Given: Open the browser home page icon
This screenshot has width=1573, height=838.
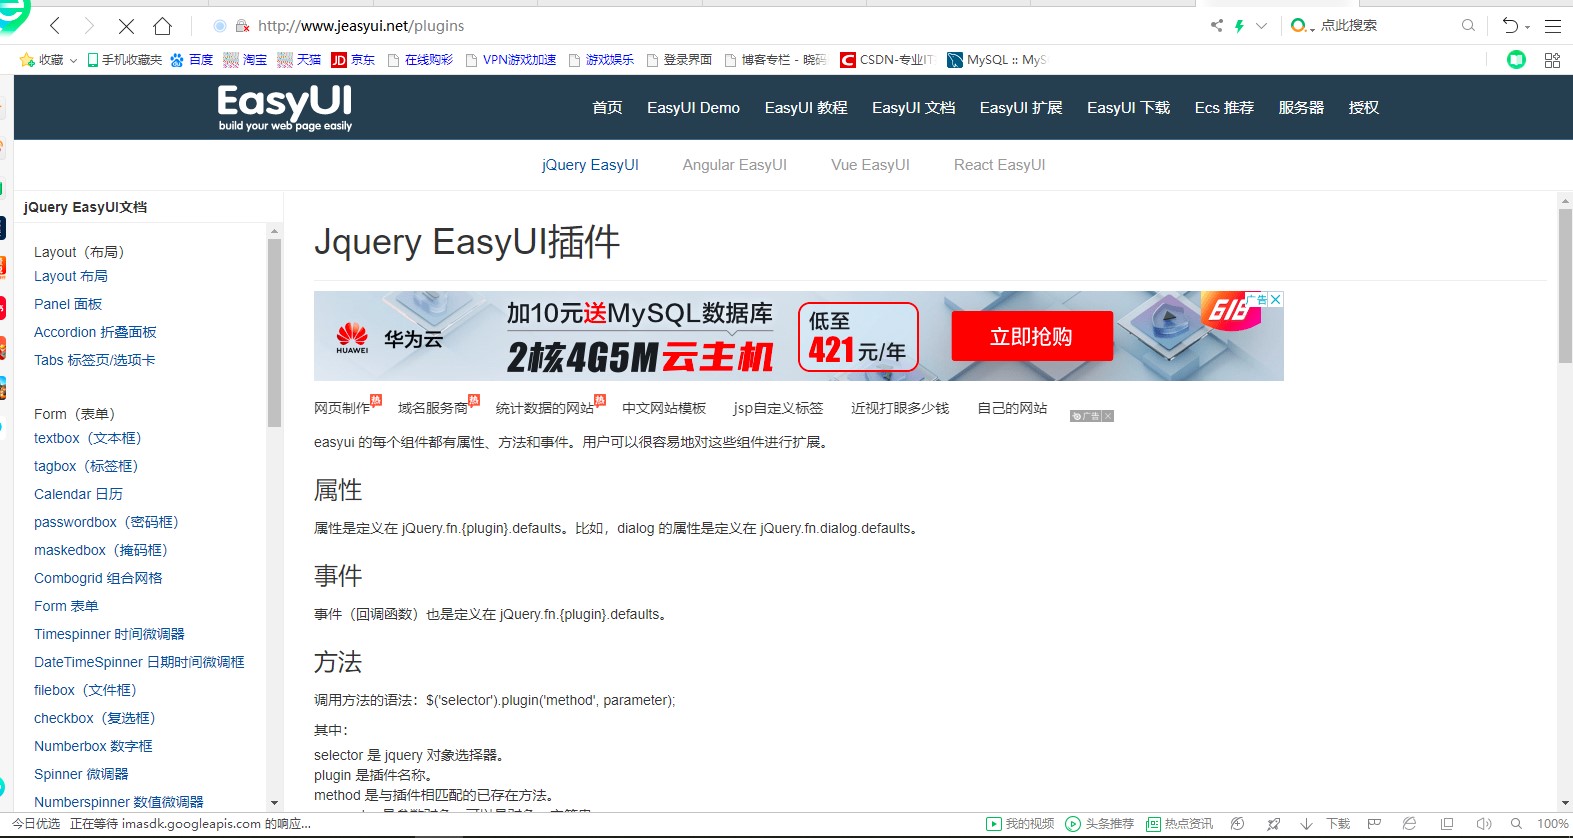Looking at the screenshot, I should (162, 26).
